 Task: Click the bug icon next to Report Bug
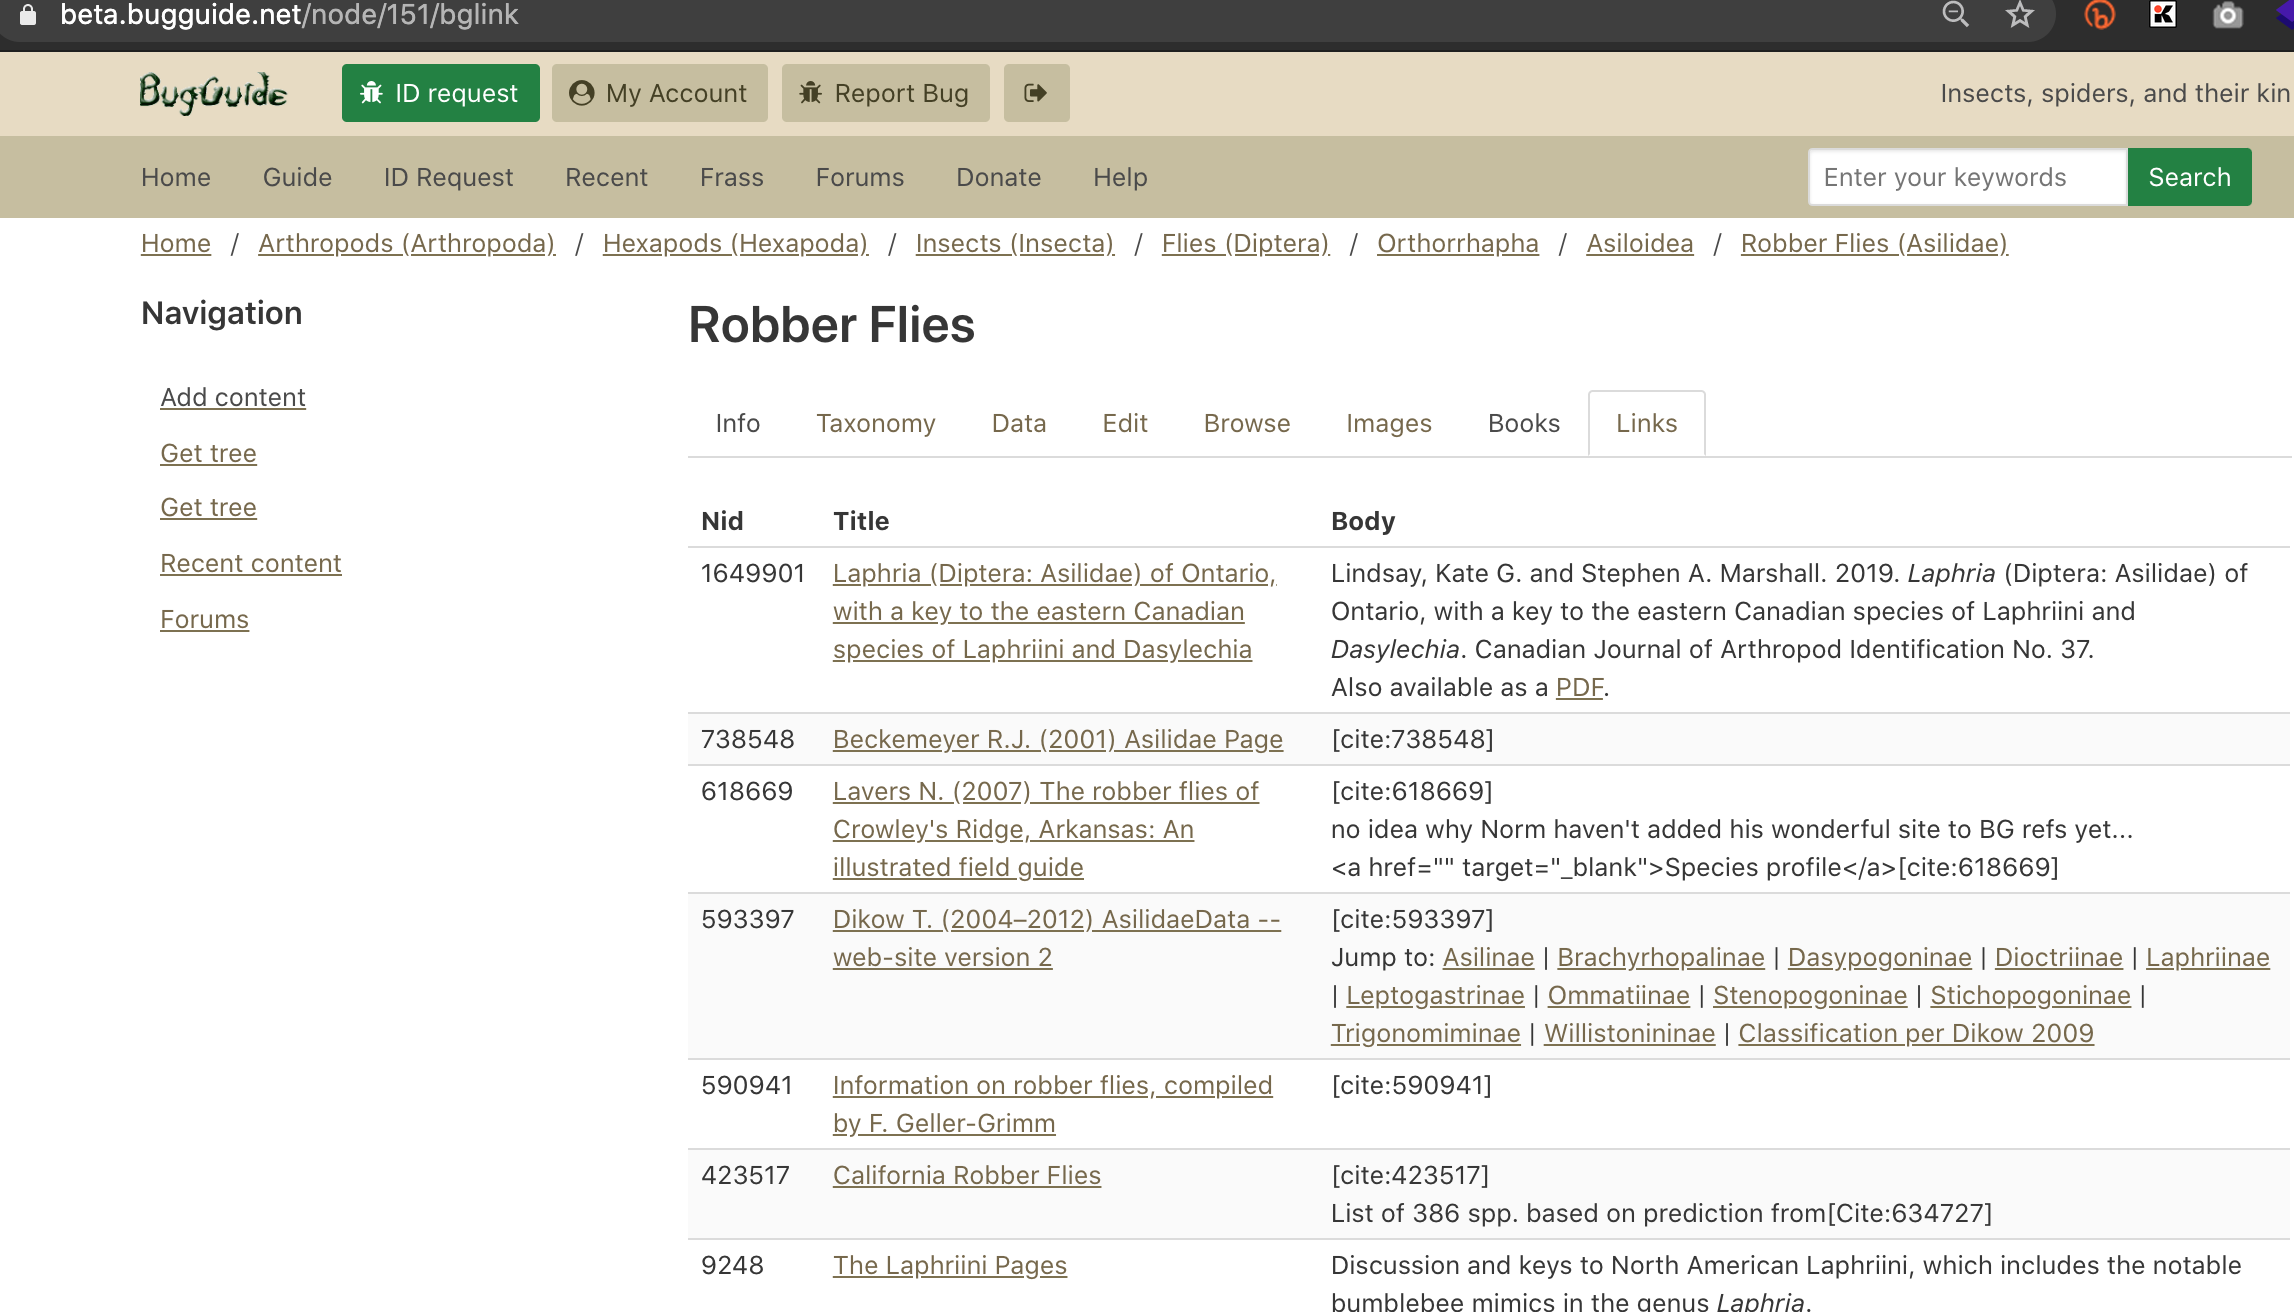(x=810, y=92)
